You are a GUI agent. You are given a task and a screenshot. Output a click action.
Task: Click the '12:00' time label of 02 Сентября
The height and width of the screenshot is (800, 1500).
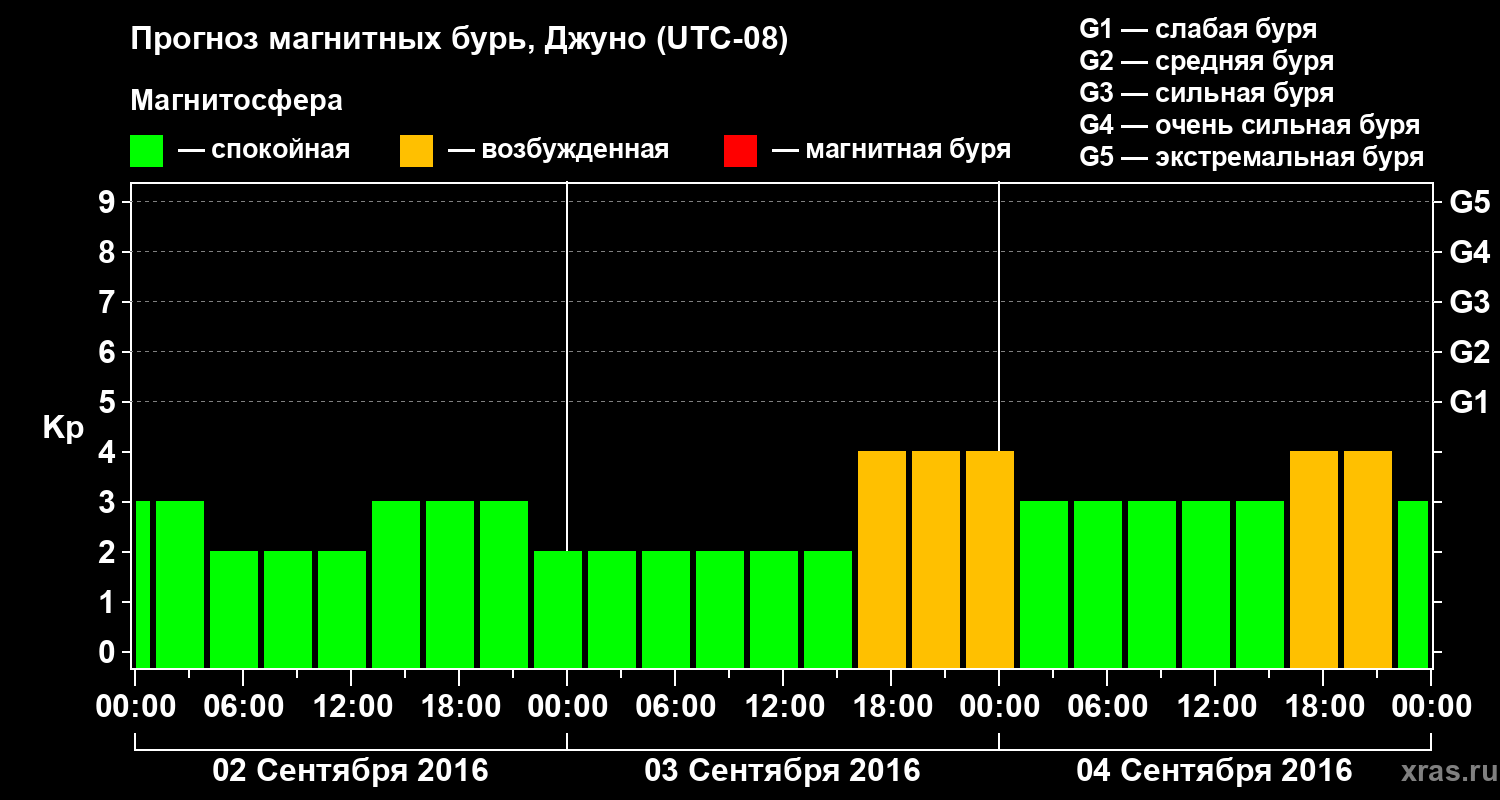(351, 707)
